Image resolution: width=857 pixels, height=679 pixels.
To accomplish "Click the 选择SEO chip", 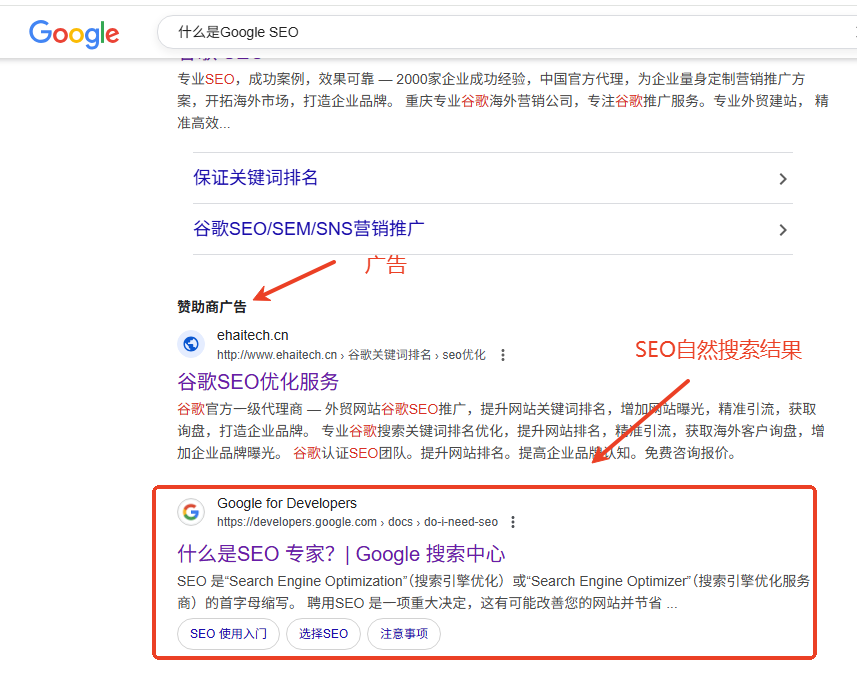I will tap(324, 634).
